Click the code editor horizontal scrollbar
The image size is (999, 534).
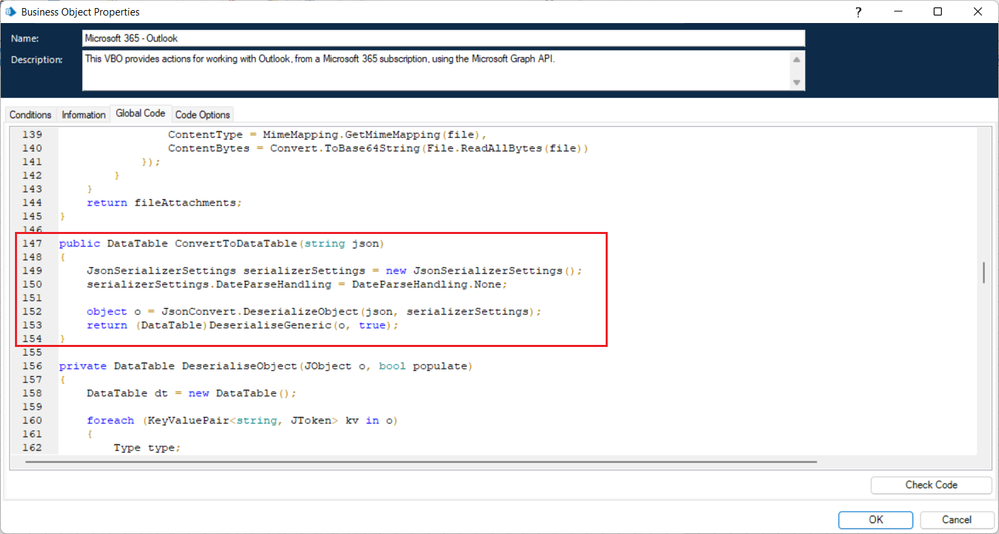coord(420,461)
